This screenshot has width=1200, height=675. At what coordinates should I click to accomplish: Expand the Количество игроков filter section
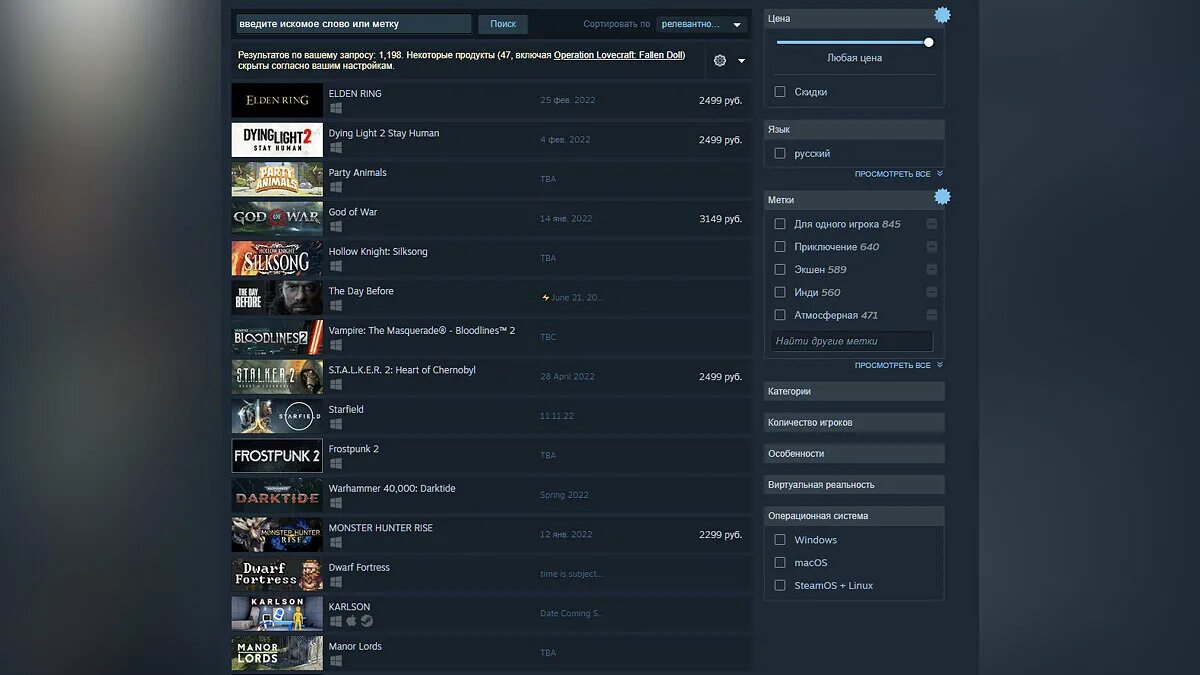(x=854, y=423)
